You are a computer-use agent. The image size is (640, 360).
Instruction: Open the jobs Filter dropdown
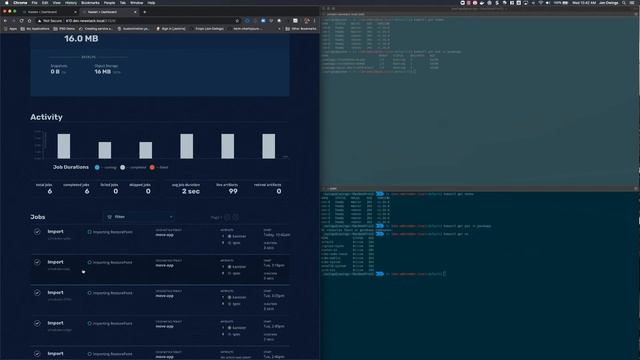pos(139,217)
